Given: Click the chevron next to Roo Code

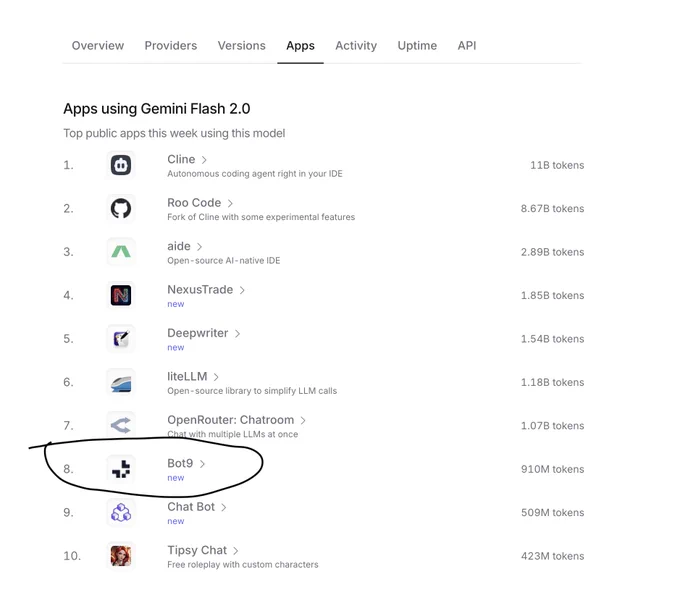Looking at the screenshot, I should 230,203.
